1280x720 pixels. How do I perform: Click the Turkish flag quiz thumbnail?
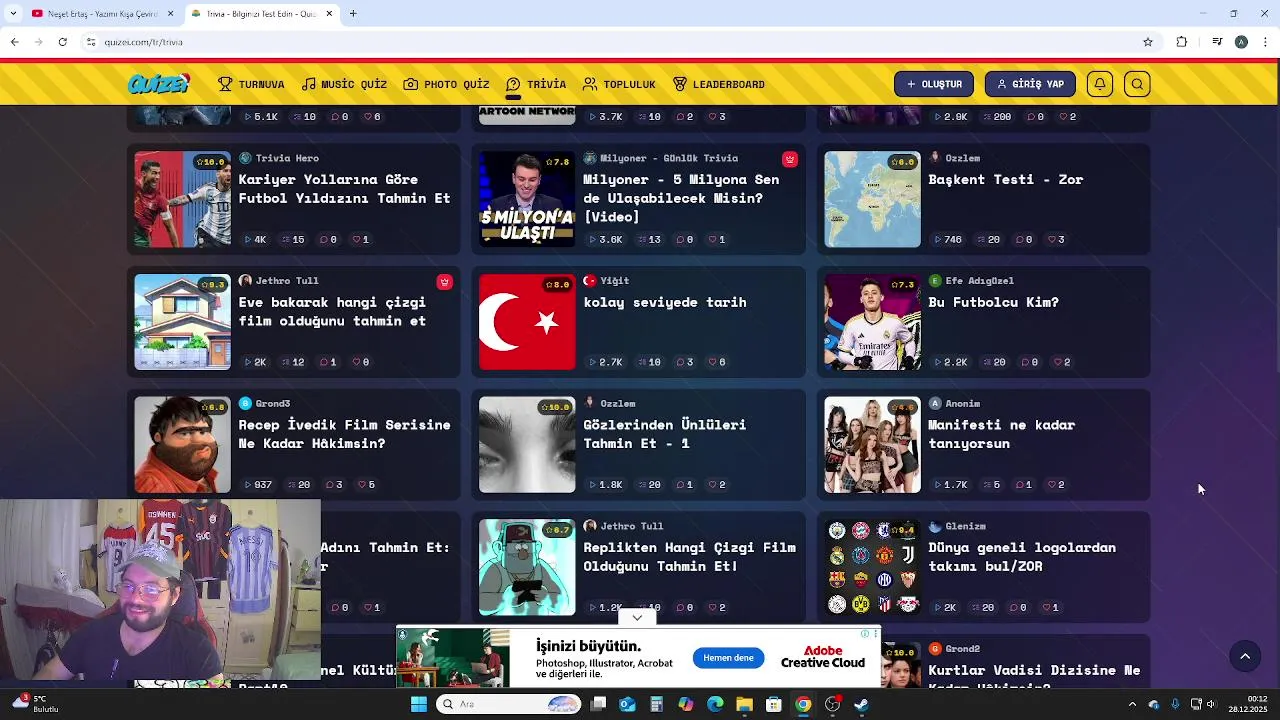pos(527,322)
